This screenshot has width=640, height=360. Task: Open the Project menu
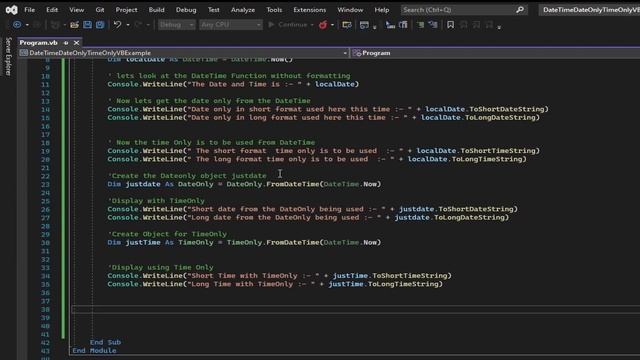(127, 10)
